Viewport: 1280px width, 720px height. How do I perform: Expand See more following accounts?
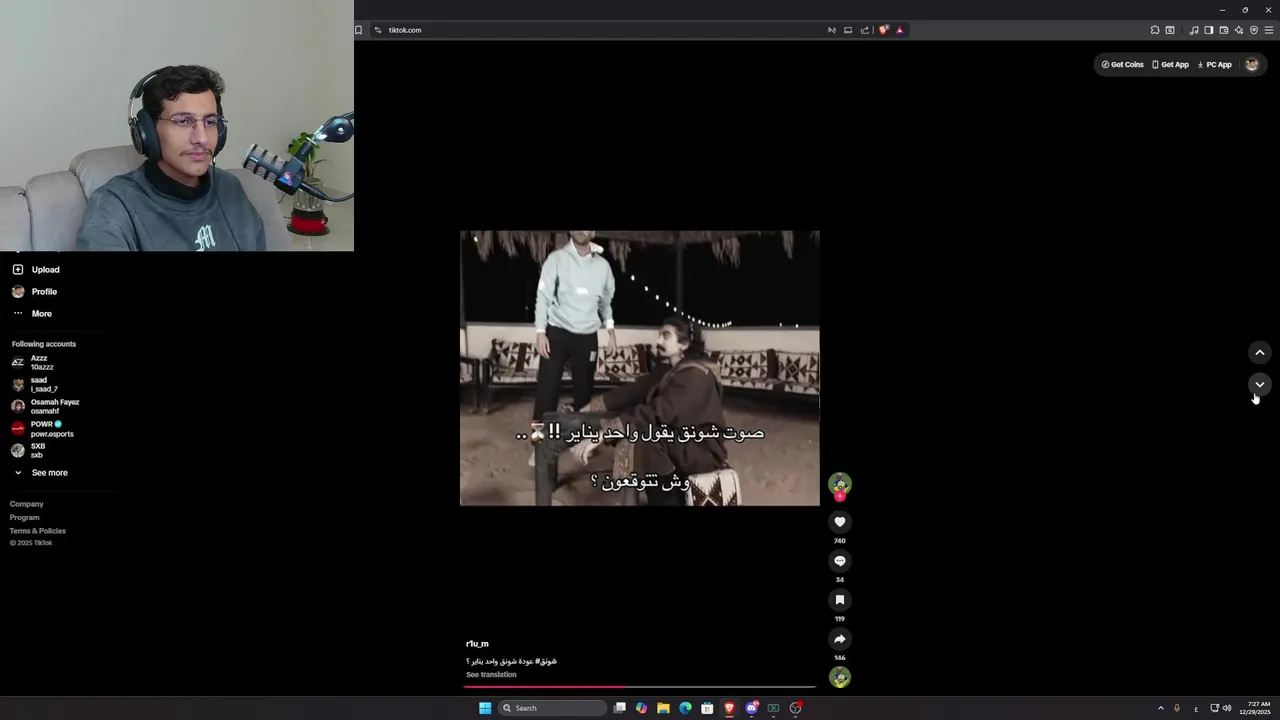tap(40, 473)
